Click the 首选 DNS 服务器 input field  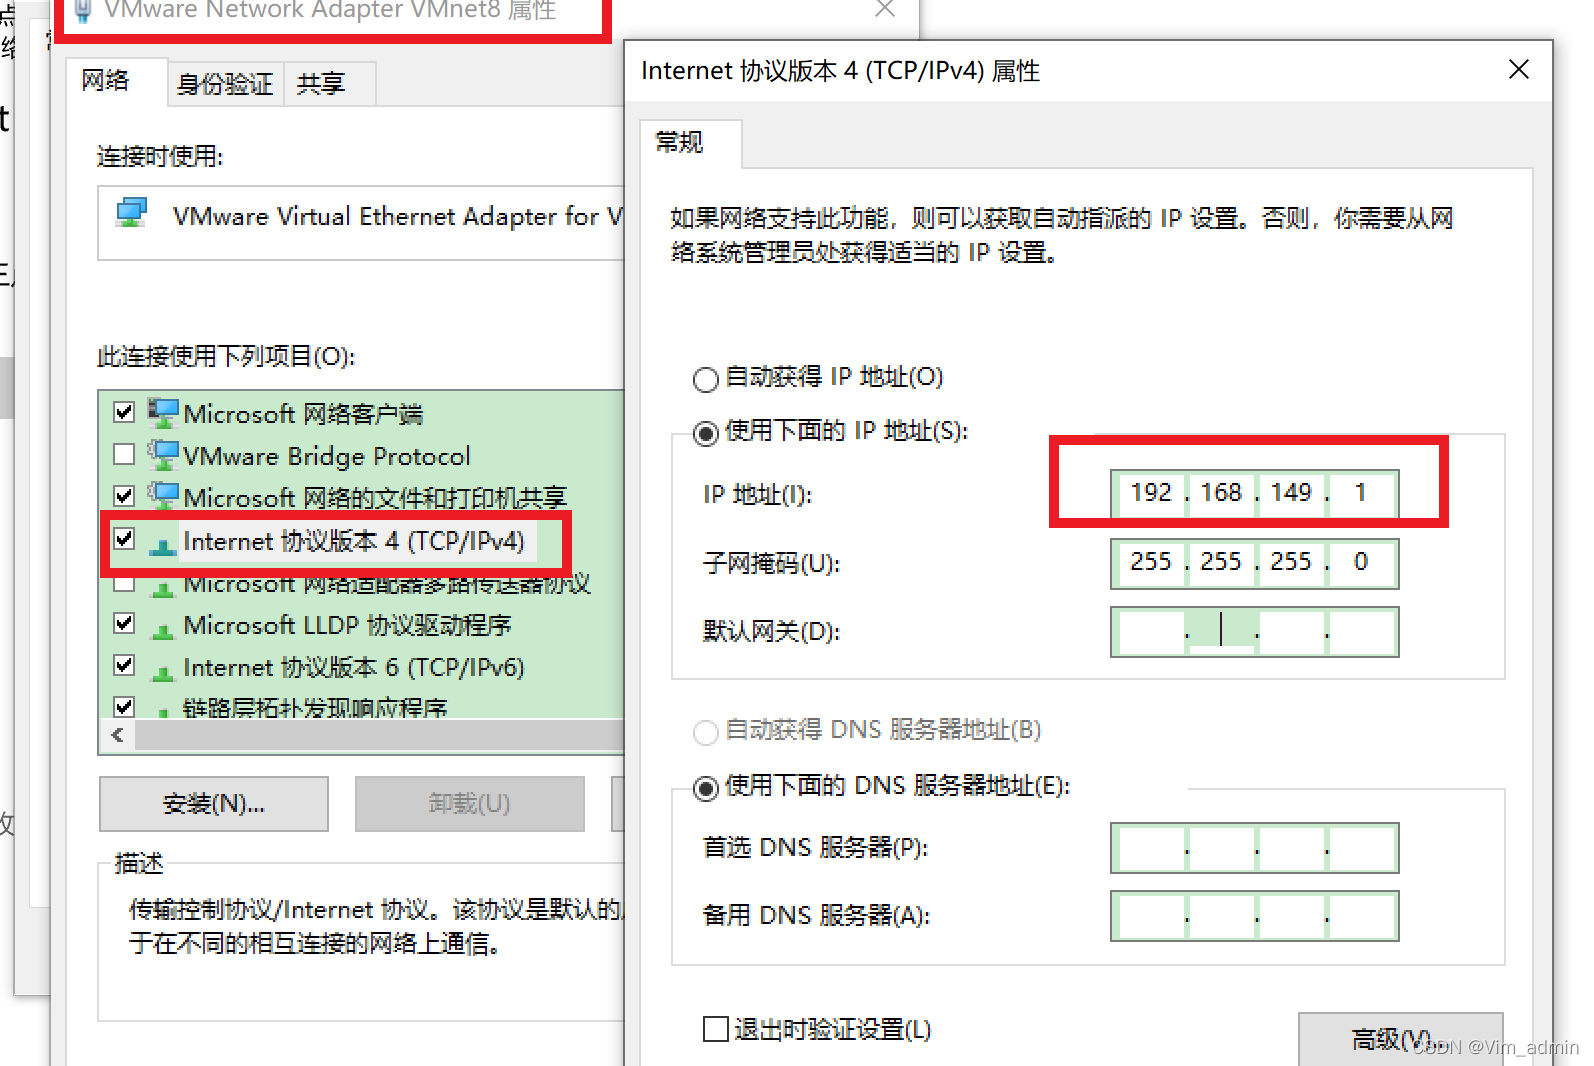pyautogui.click(x=1254, y=848)
